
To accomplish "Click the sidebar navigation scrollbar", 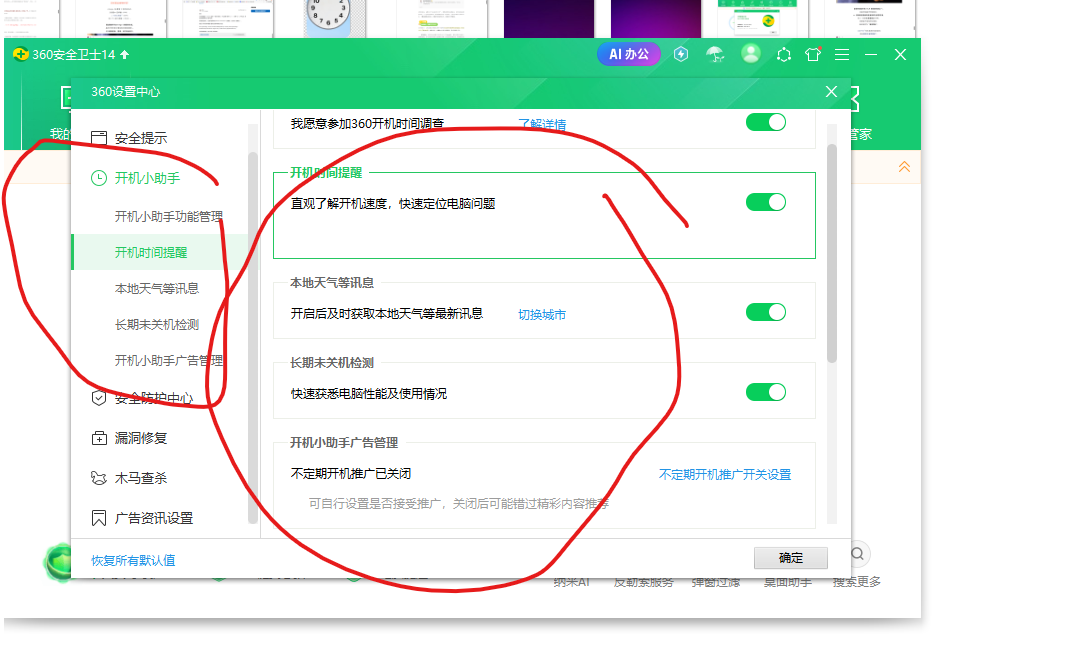I will coord(252,337).
